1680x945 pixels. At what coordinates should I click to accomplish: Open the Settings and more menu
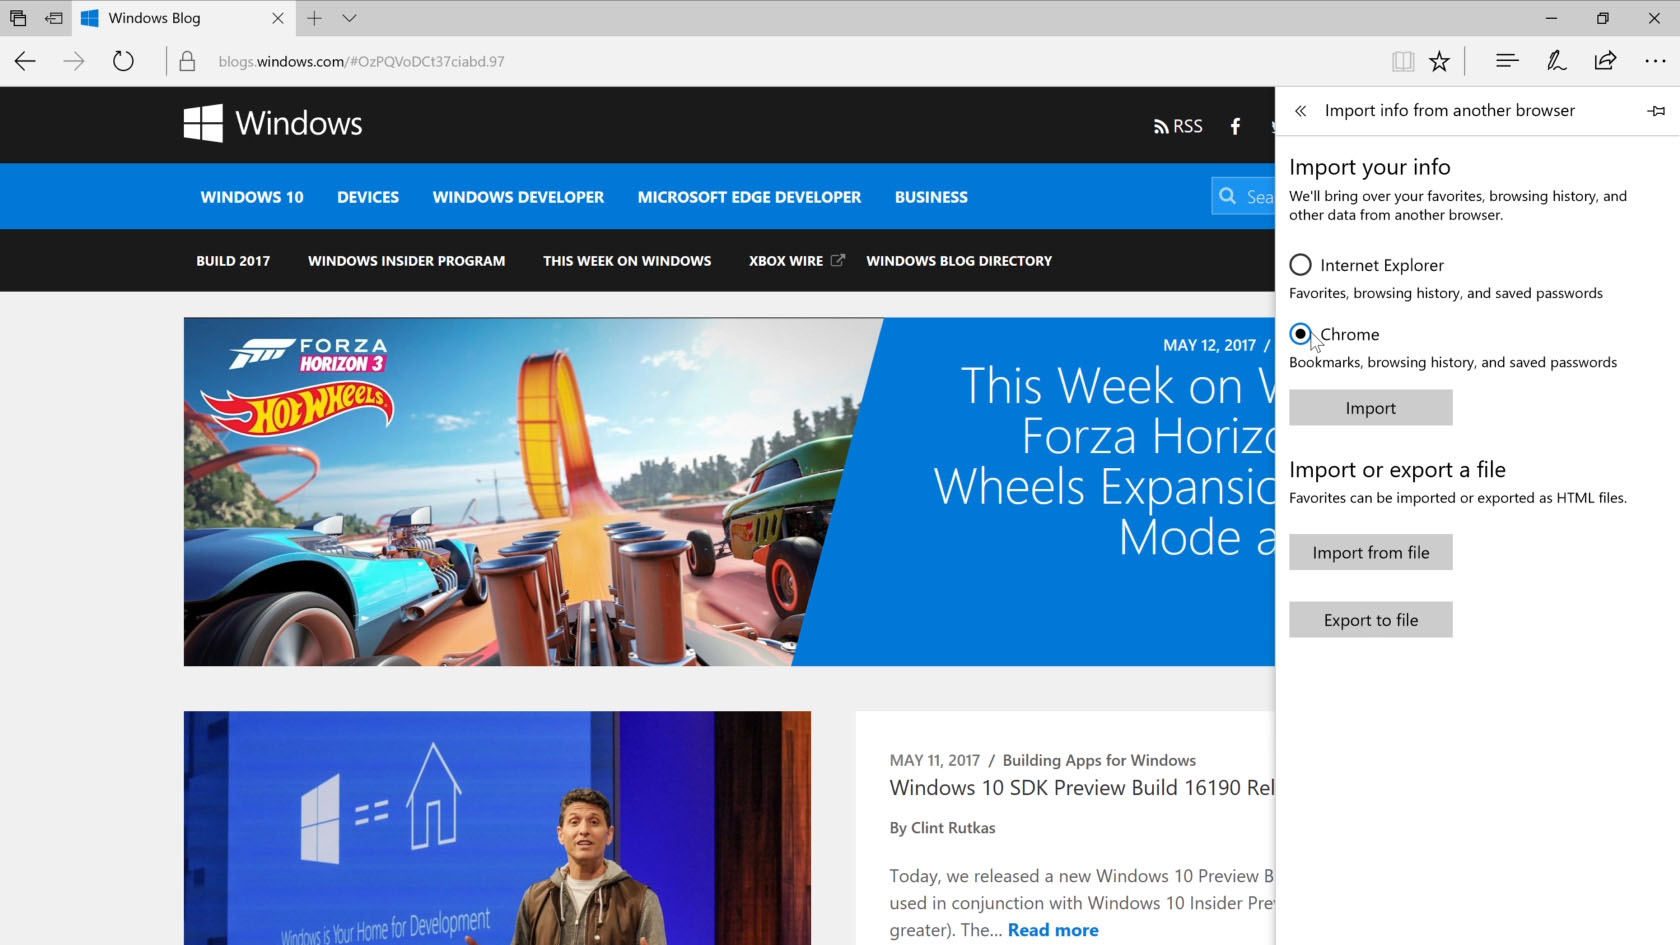tap(1655, 61)
